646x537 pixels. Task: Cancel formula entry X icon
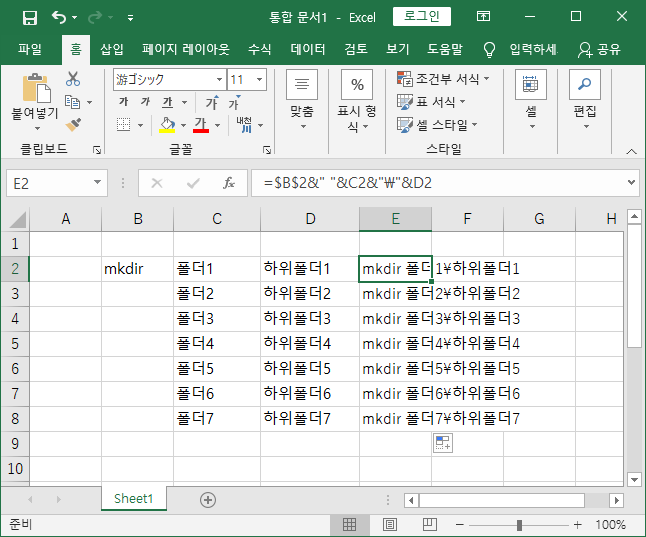157,183
